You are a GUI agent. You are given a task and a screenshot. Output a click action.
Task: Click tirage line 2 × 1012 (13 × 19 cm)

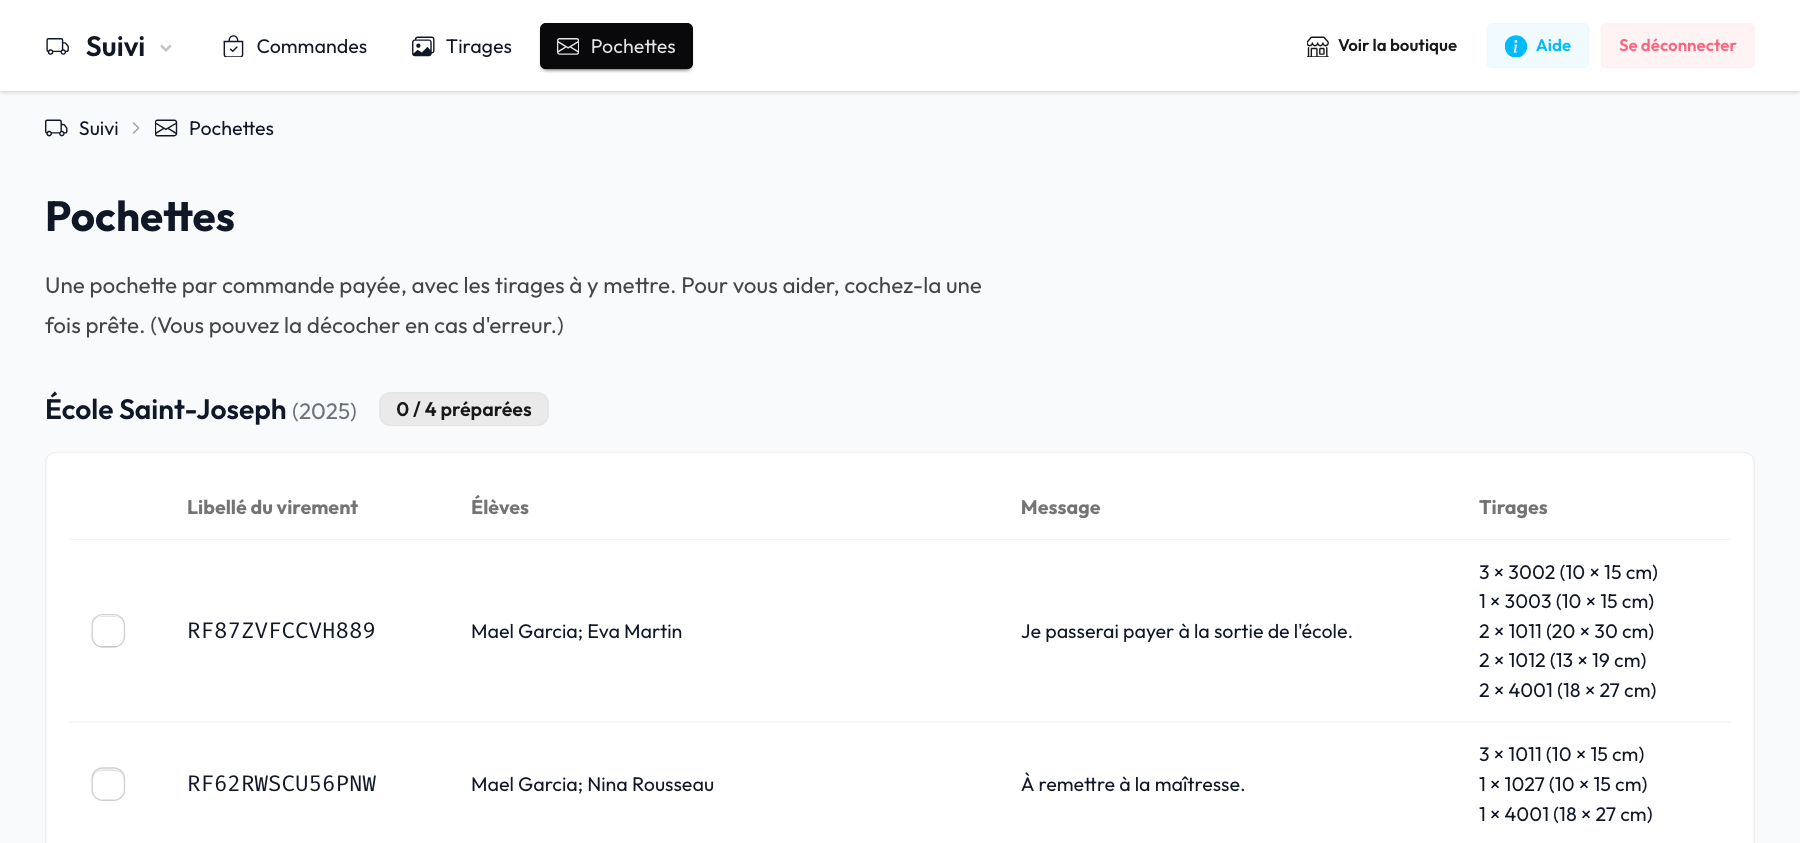1563,660
